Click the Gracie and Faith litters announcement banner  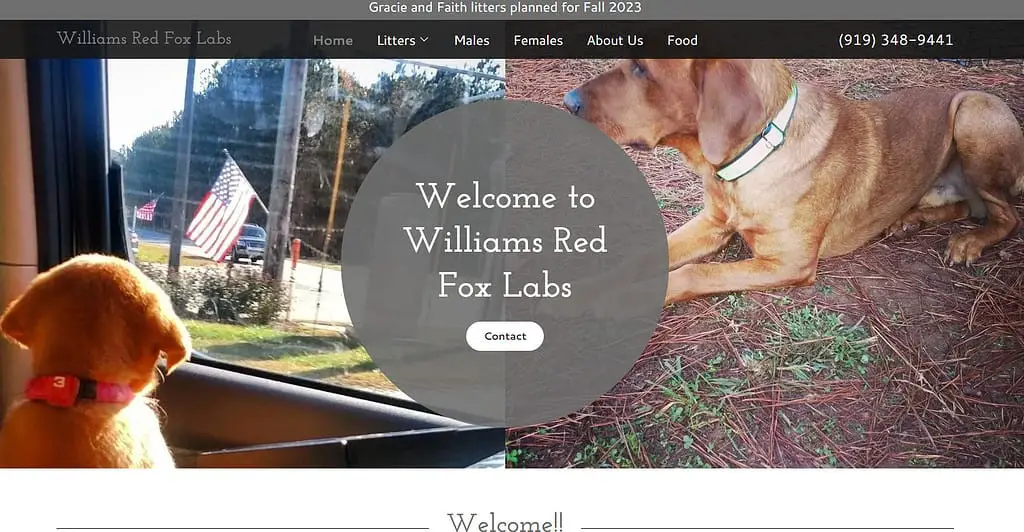[505, 8]
